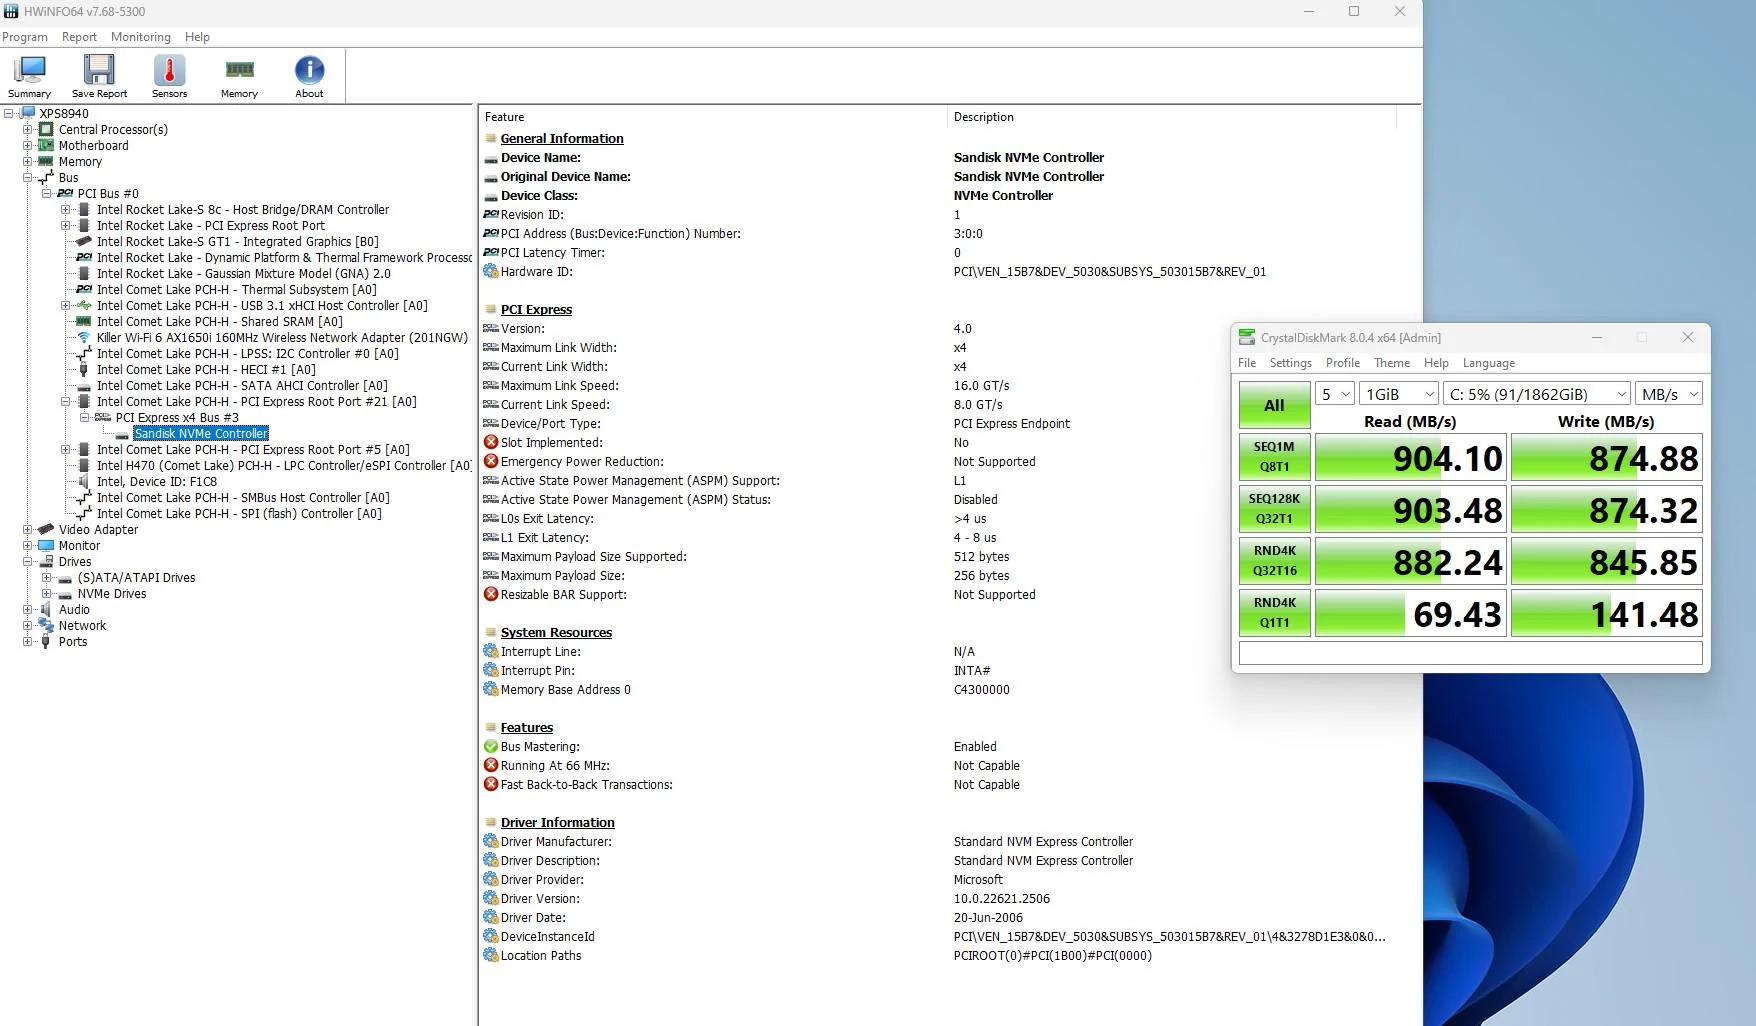Click the red X icon beside Slot Implemented

(491, 442)
